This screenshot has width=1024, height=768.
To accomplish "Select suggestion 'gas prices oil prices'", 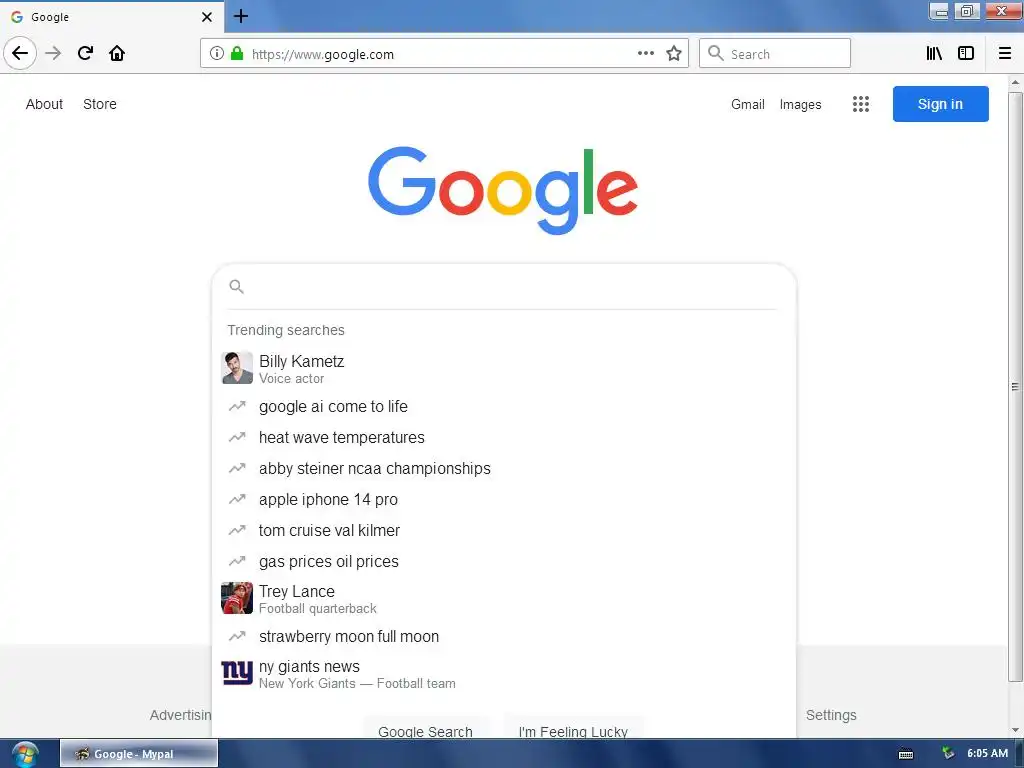I will 504,562.
